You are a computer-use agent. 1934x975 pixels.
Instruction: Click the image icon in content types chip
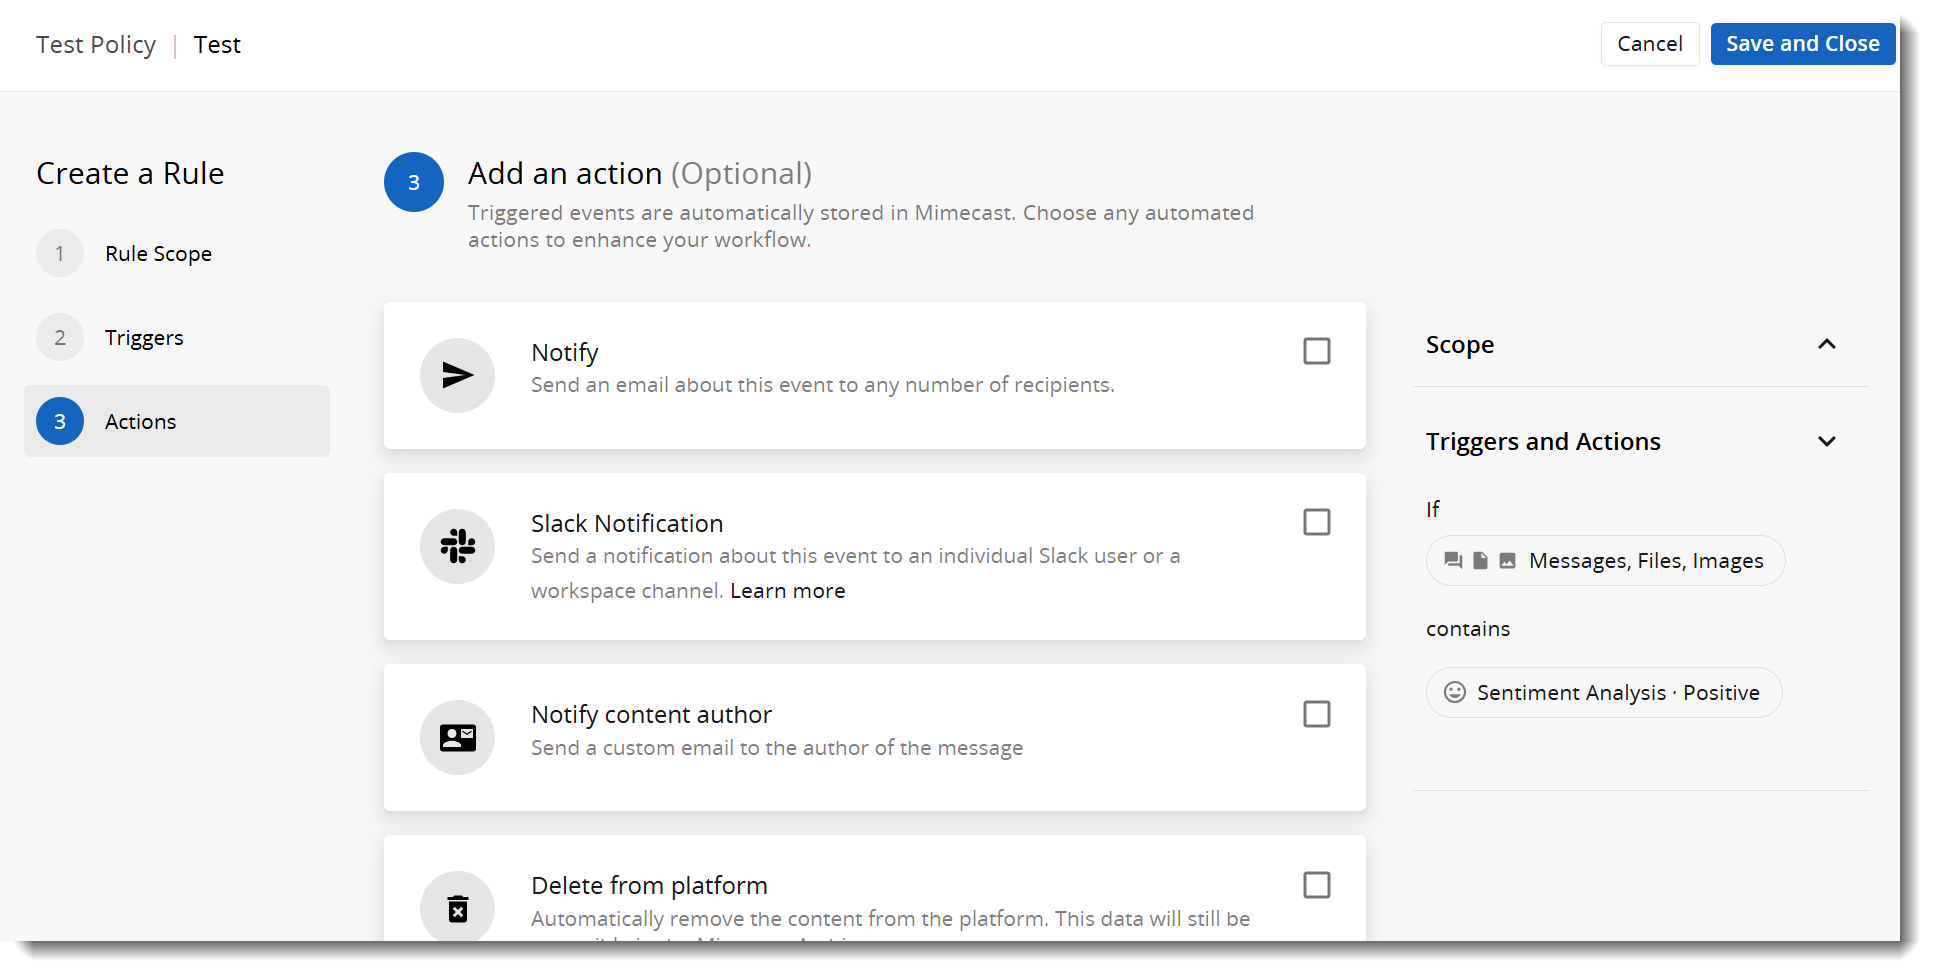[1508, 561]
